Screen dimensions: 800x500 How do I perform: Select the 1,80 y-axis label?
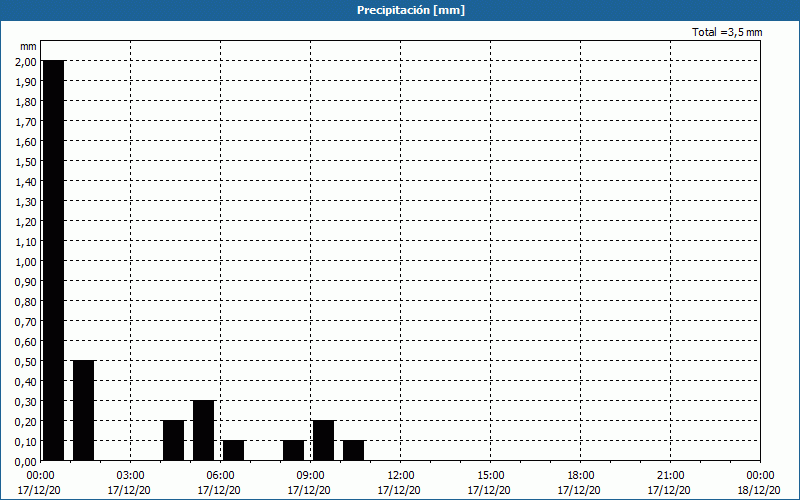[x=26, y=102]
